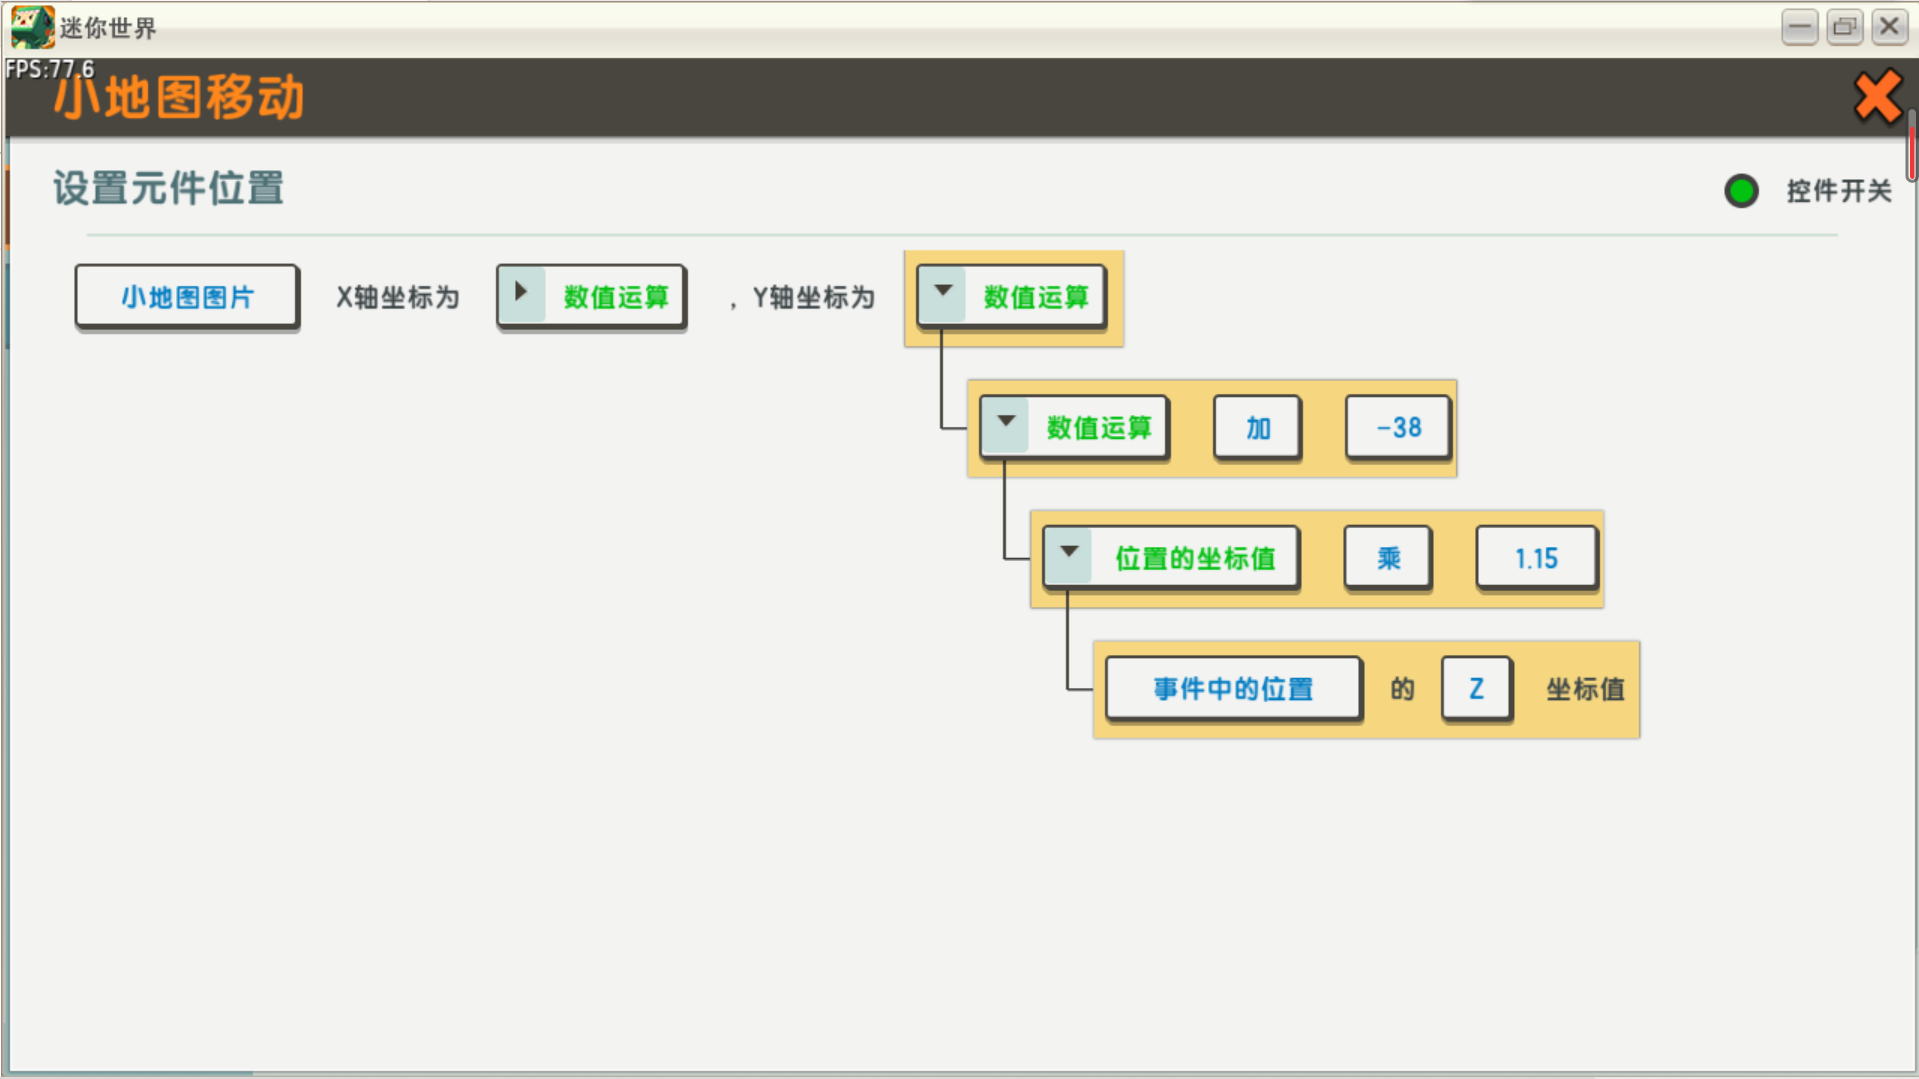Image resolution: width=1919 pixels, height=1079 pixels.
Task: Collapse the Y轴坐标 数值运算 arrow
Action: click(x=942, y=293)
